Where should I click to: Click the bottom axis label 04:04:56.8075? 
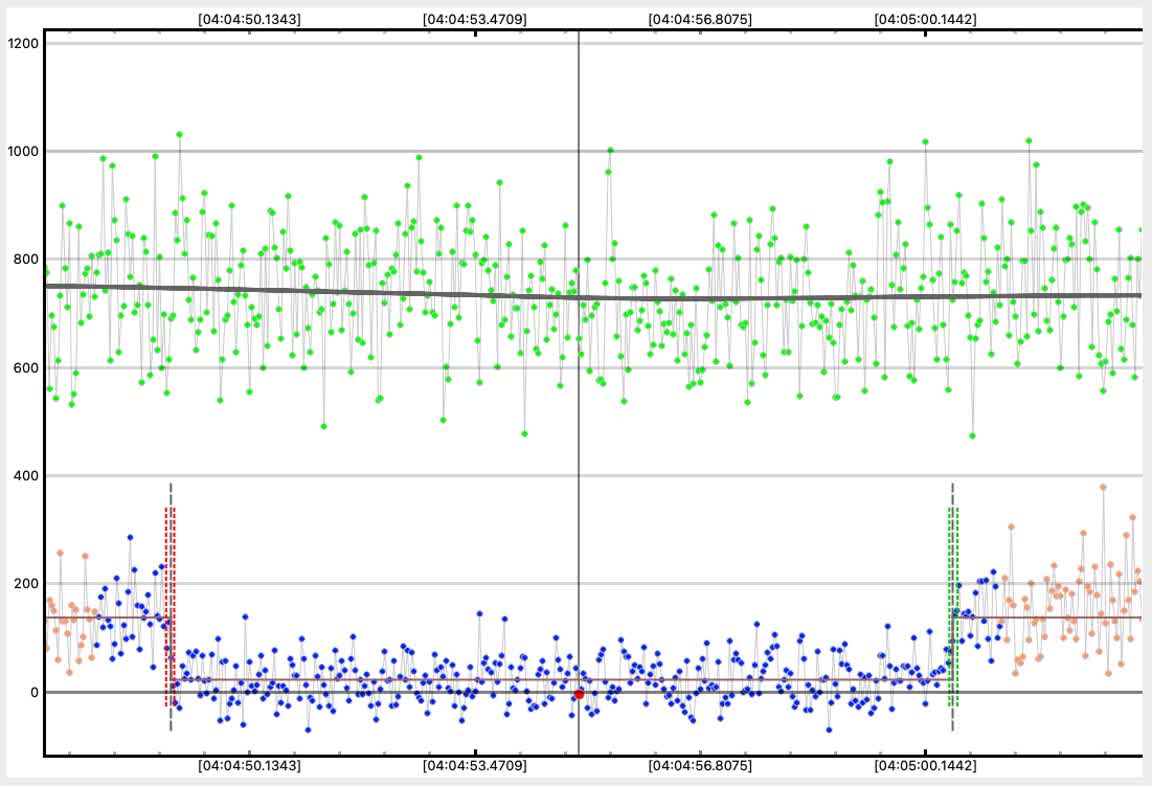(x=700, y=765)
